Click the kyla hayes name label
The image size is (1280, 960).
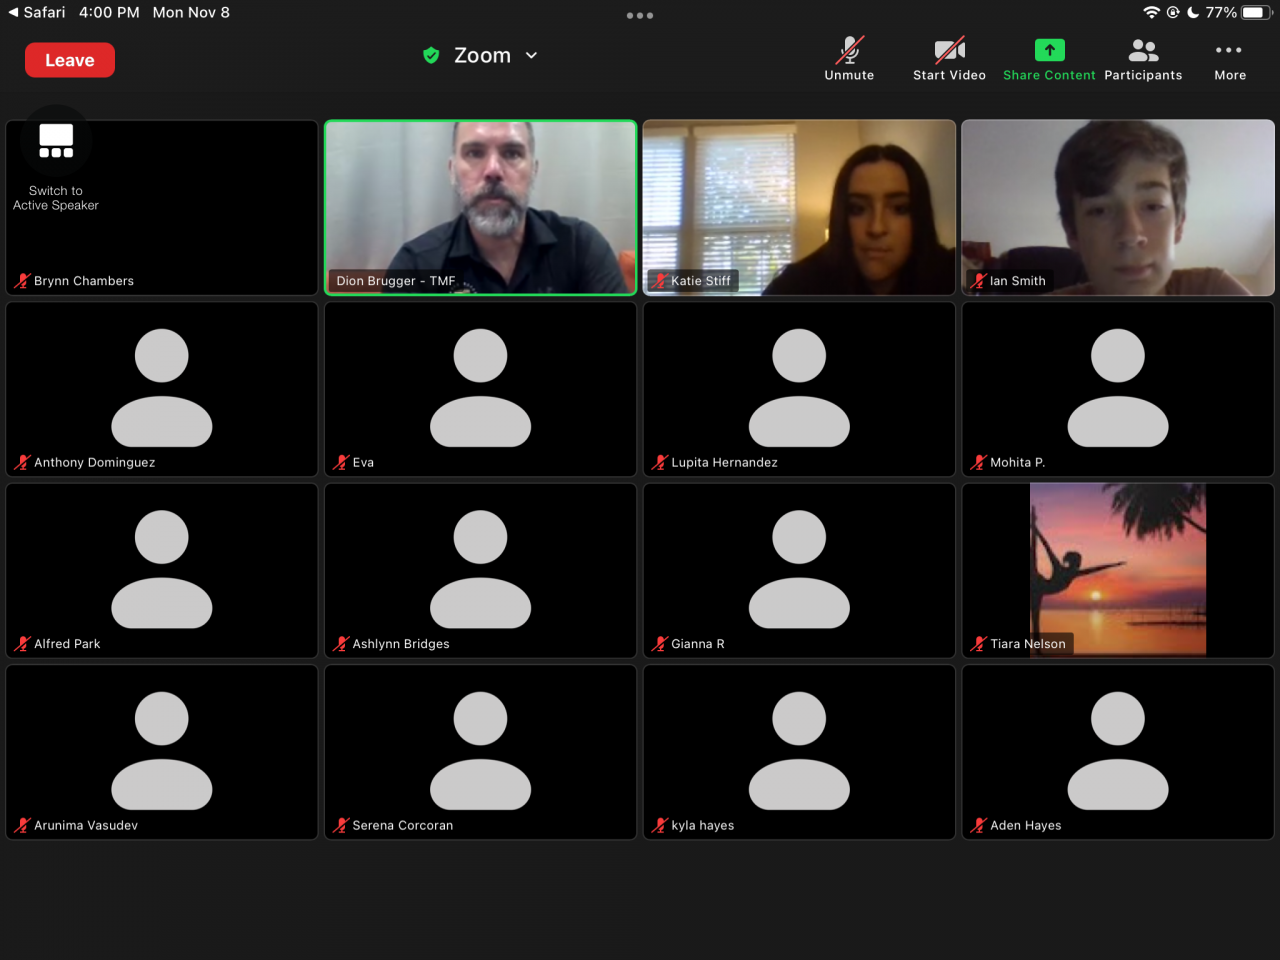click(x=703, y=826)
